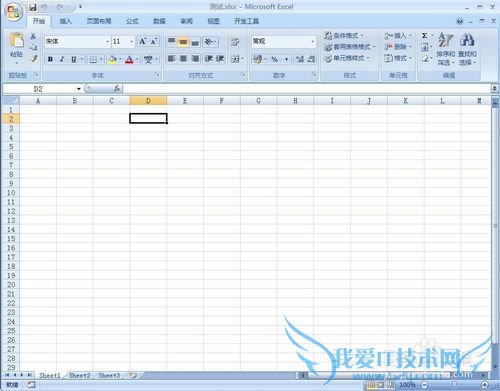Align cell text to the left
Screen dimensions: 500x391
pyautogui.click(x=171, y=59)
